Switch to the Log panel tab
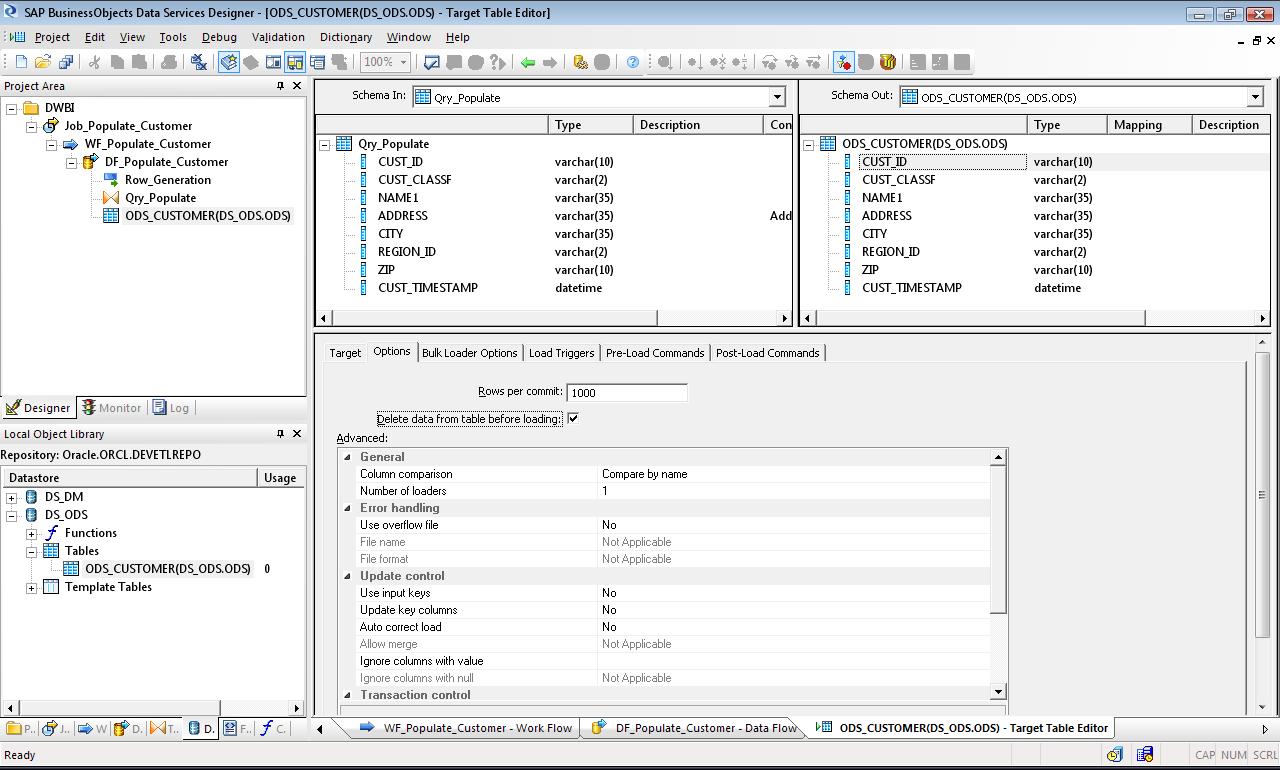The width and height of the screenshot is (1280, 770). [171, 408]
